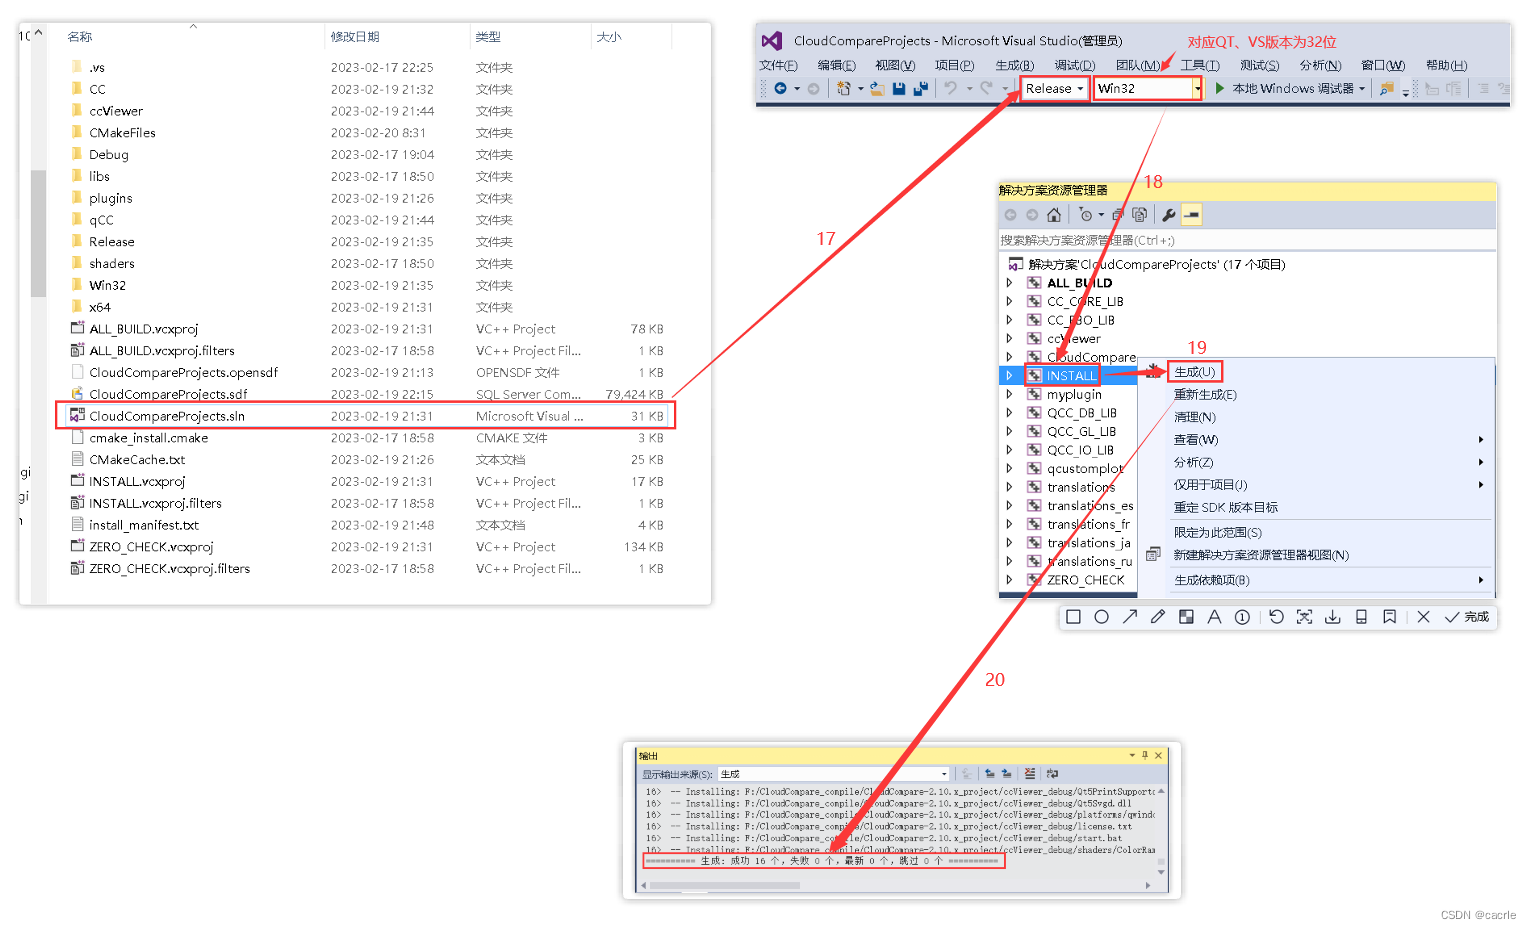Open the 文件(F) menu
1531x929 pixels.
[778, 66]
